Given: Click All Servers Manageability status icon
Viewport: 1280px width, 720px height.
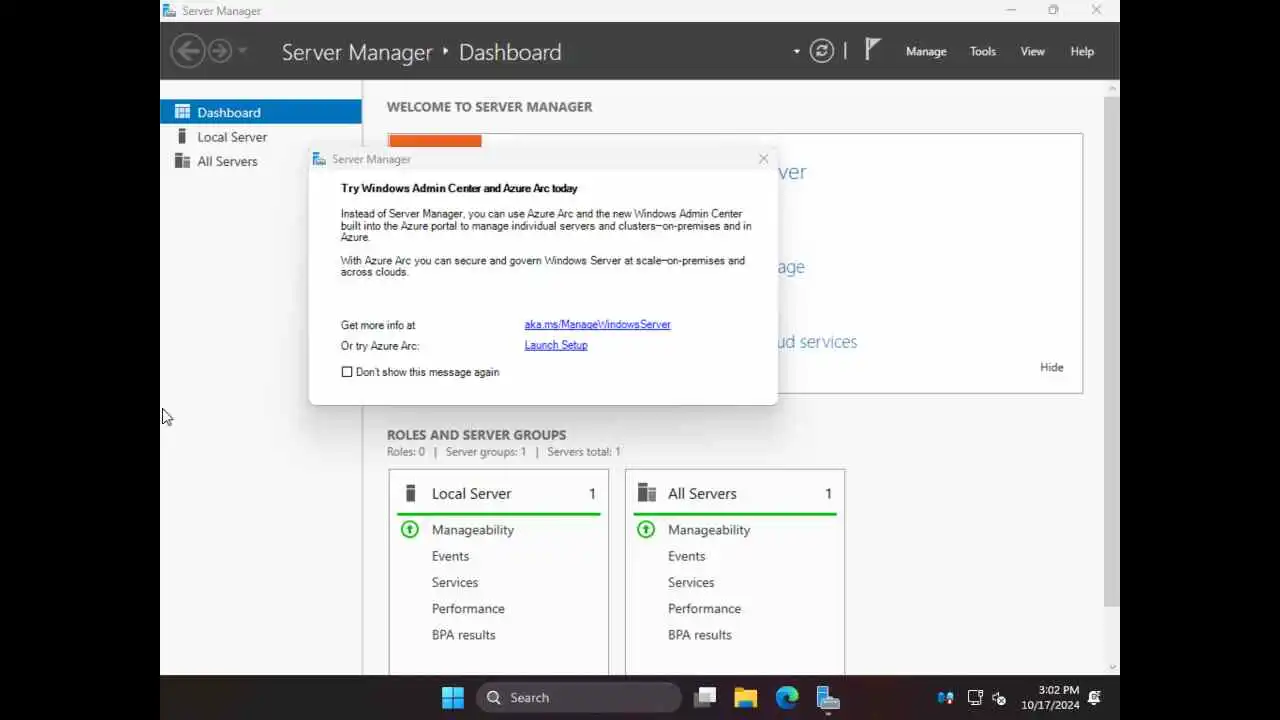Looking at the screenshot, I should [x=646, y=530].
